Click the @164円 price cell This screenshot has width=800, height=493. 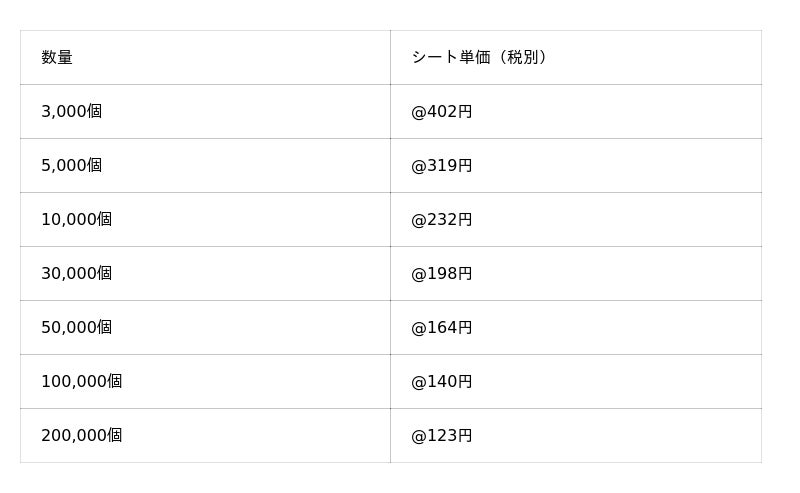(x=442, y=328)
